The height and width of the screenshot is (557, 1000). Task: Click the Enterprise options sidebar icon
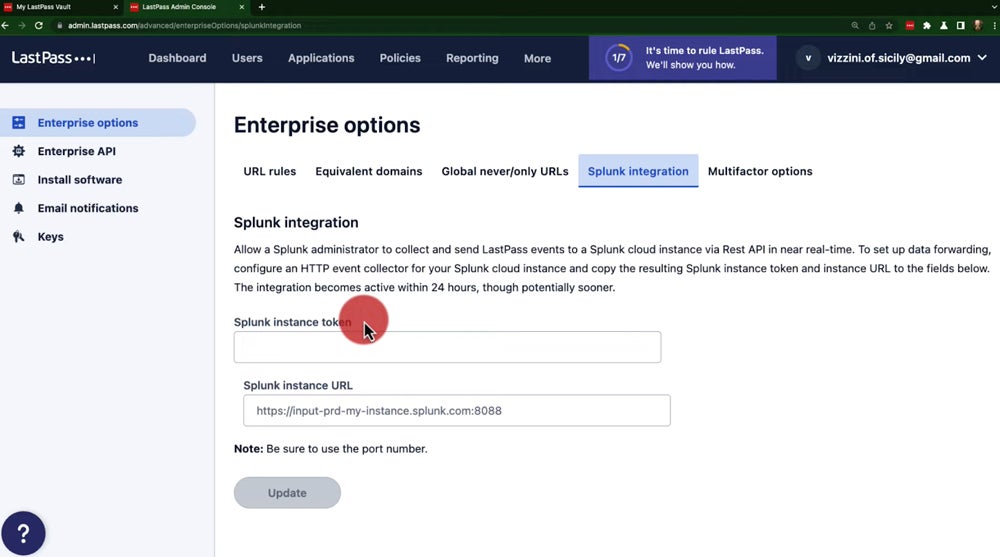pyautogui.click(x=18, y=123)
